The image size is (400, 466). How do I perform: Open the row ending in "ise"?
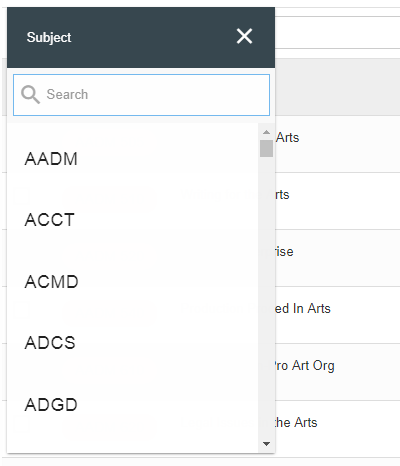[x=337, y=258]
